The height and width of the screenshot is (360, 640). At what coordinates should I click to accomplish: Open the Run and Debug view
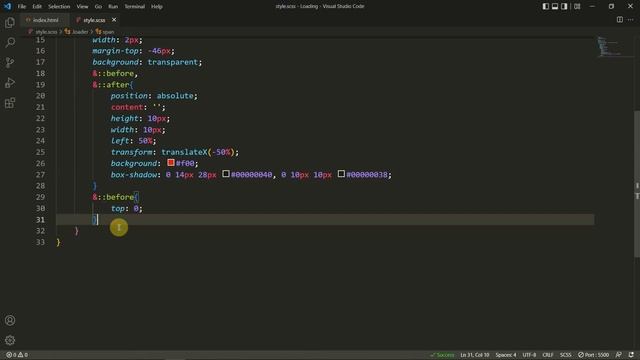(10, 82)
